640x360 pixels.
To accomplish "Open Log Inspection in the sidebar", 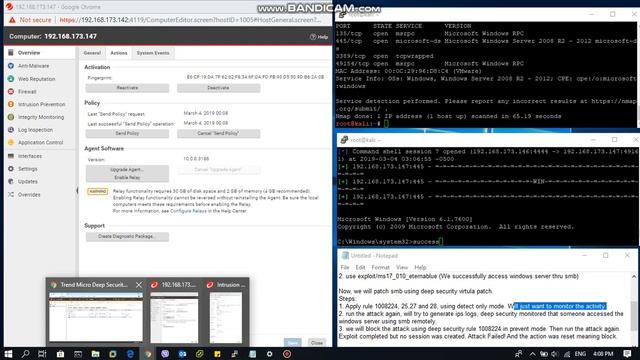I will [35, 130].
